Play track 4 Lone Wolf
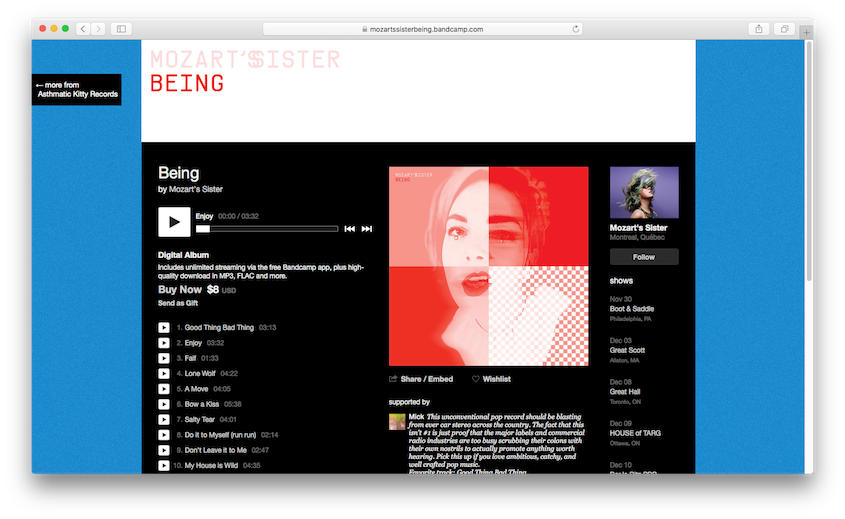 click(x=164, y=373)
